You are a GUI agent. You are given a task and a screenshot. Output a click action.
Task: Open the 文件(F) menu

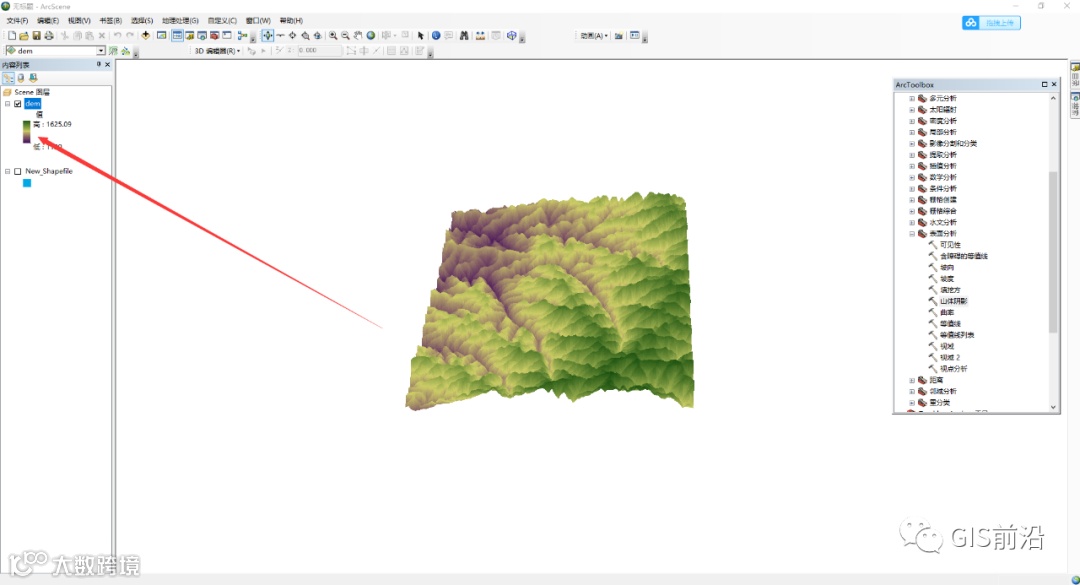pyautogui.click(x=17, y=21)
